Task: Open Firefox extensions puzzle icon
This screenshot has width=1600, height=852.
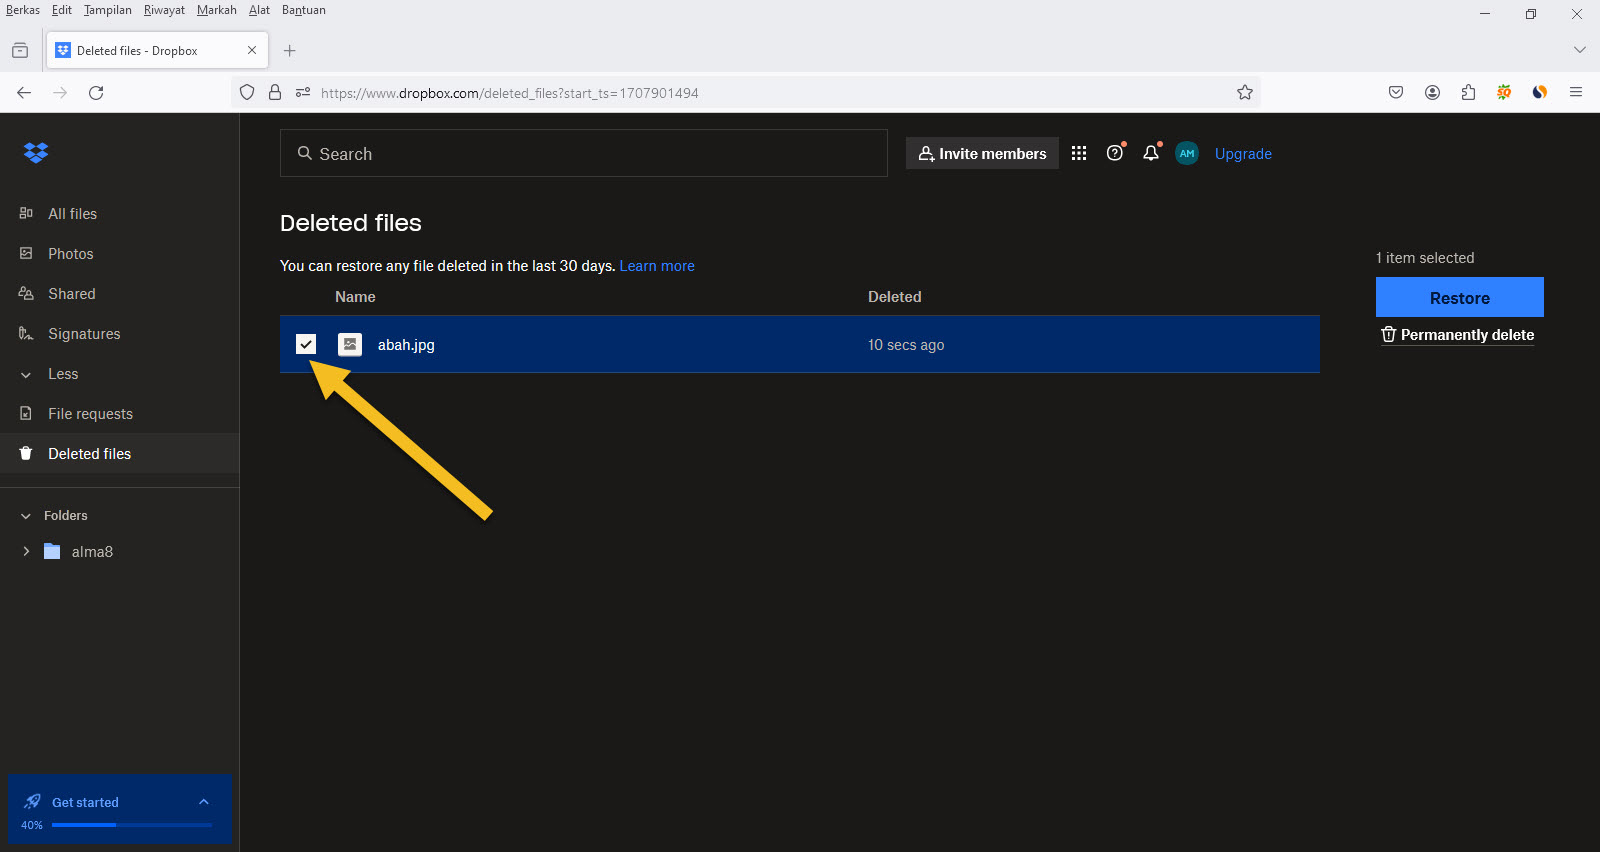Action: (1468, 93)
